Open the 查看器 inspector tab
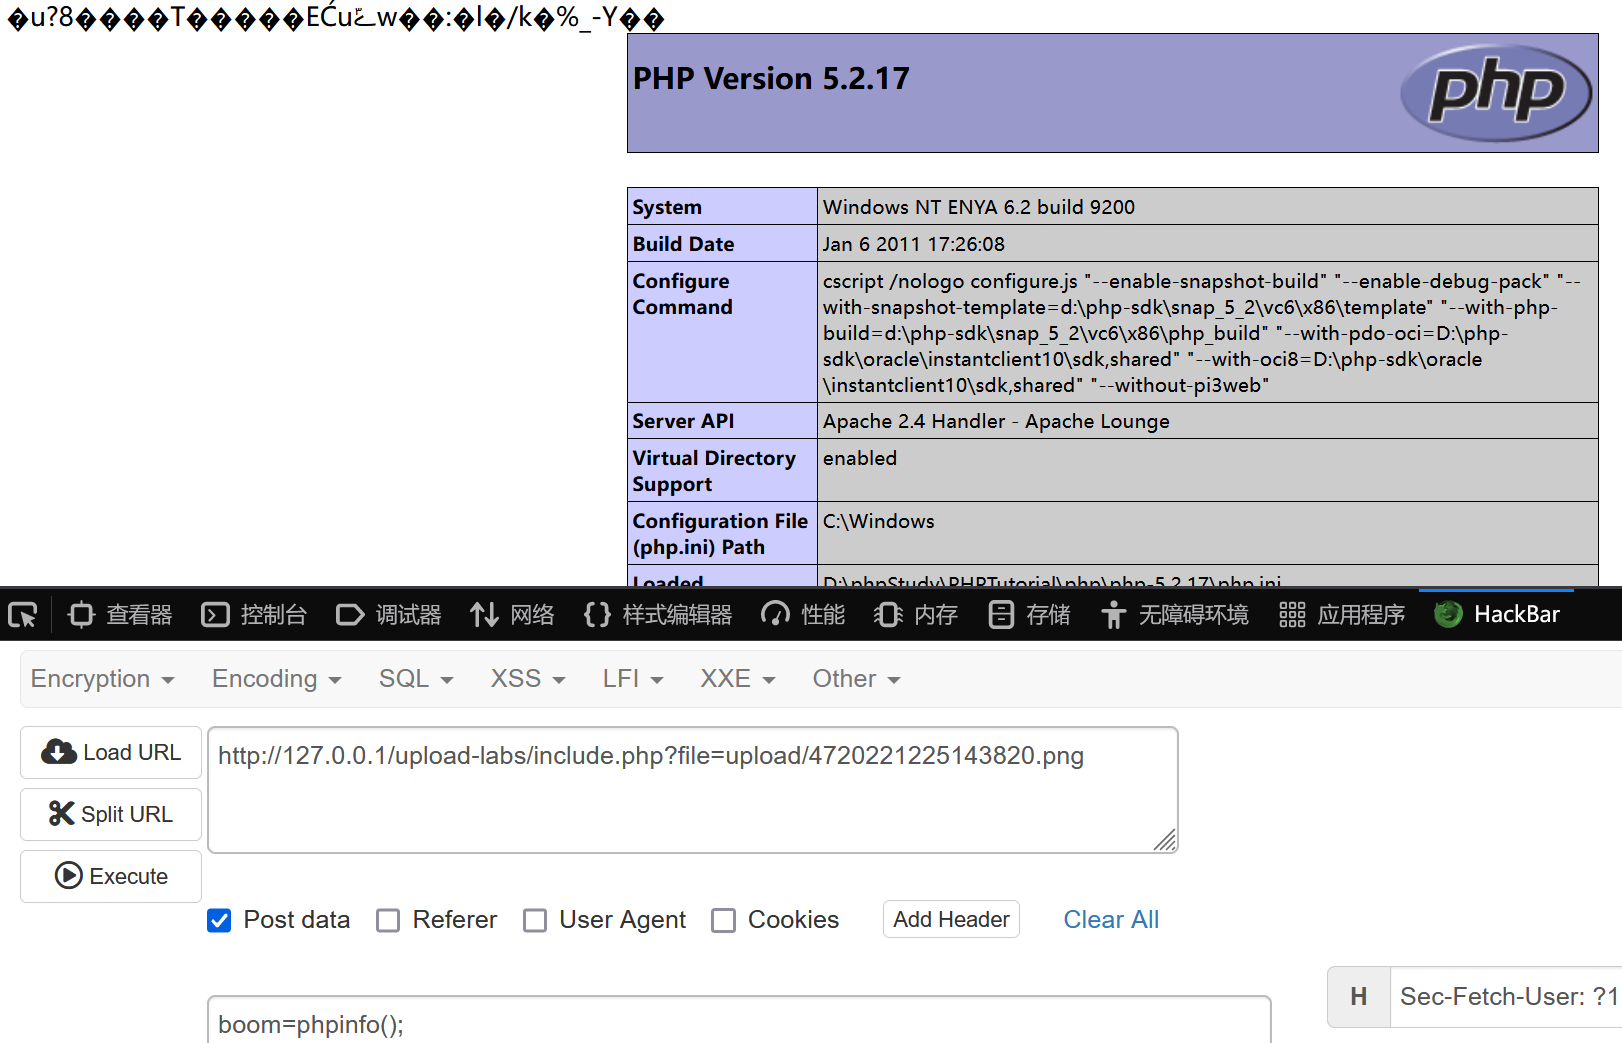This screenshot has width=1622, height=1043. pyautogui.click(x=120, y=614)
